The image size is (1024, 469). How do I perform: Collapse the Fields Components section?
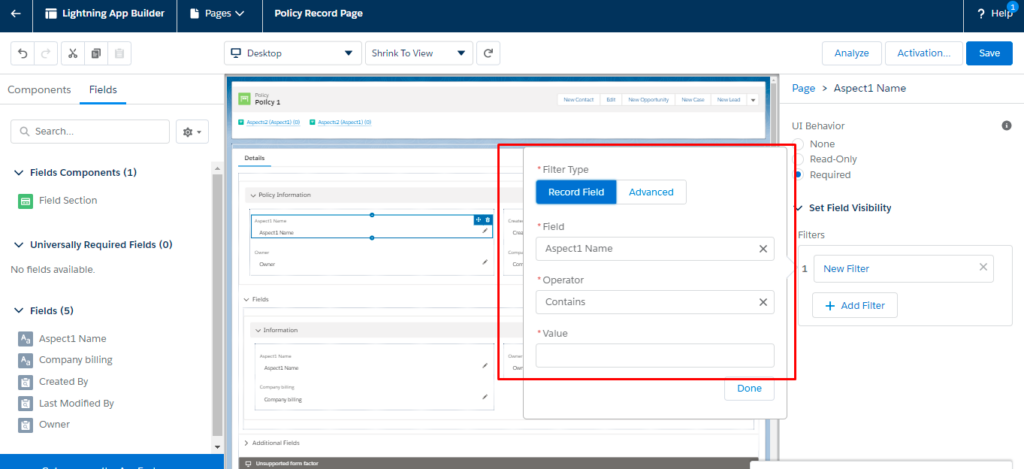pyautogui.click(x=18, y=173)
